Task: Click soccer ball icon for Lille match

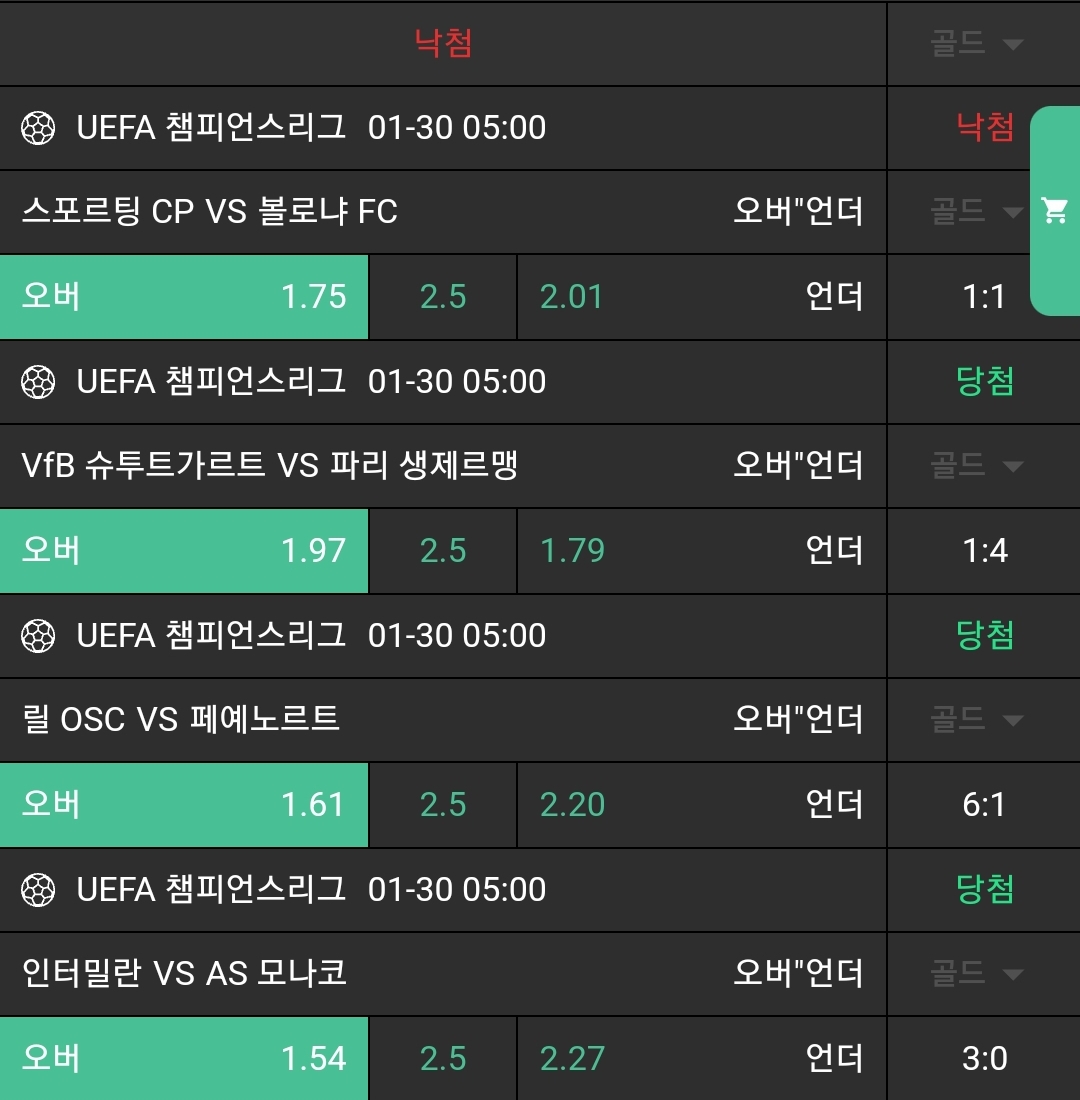Action: [x=38, y=636]
